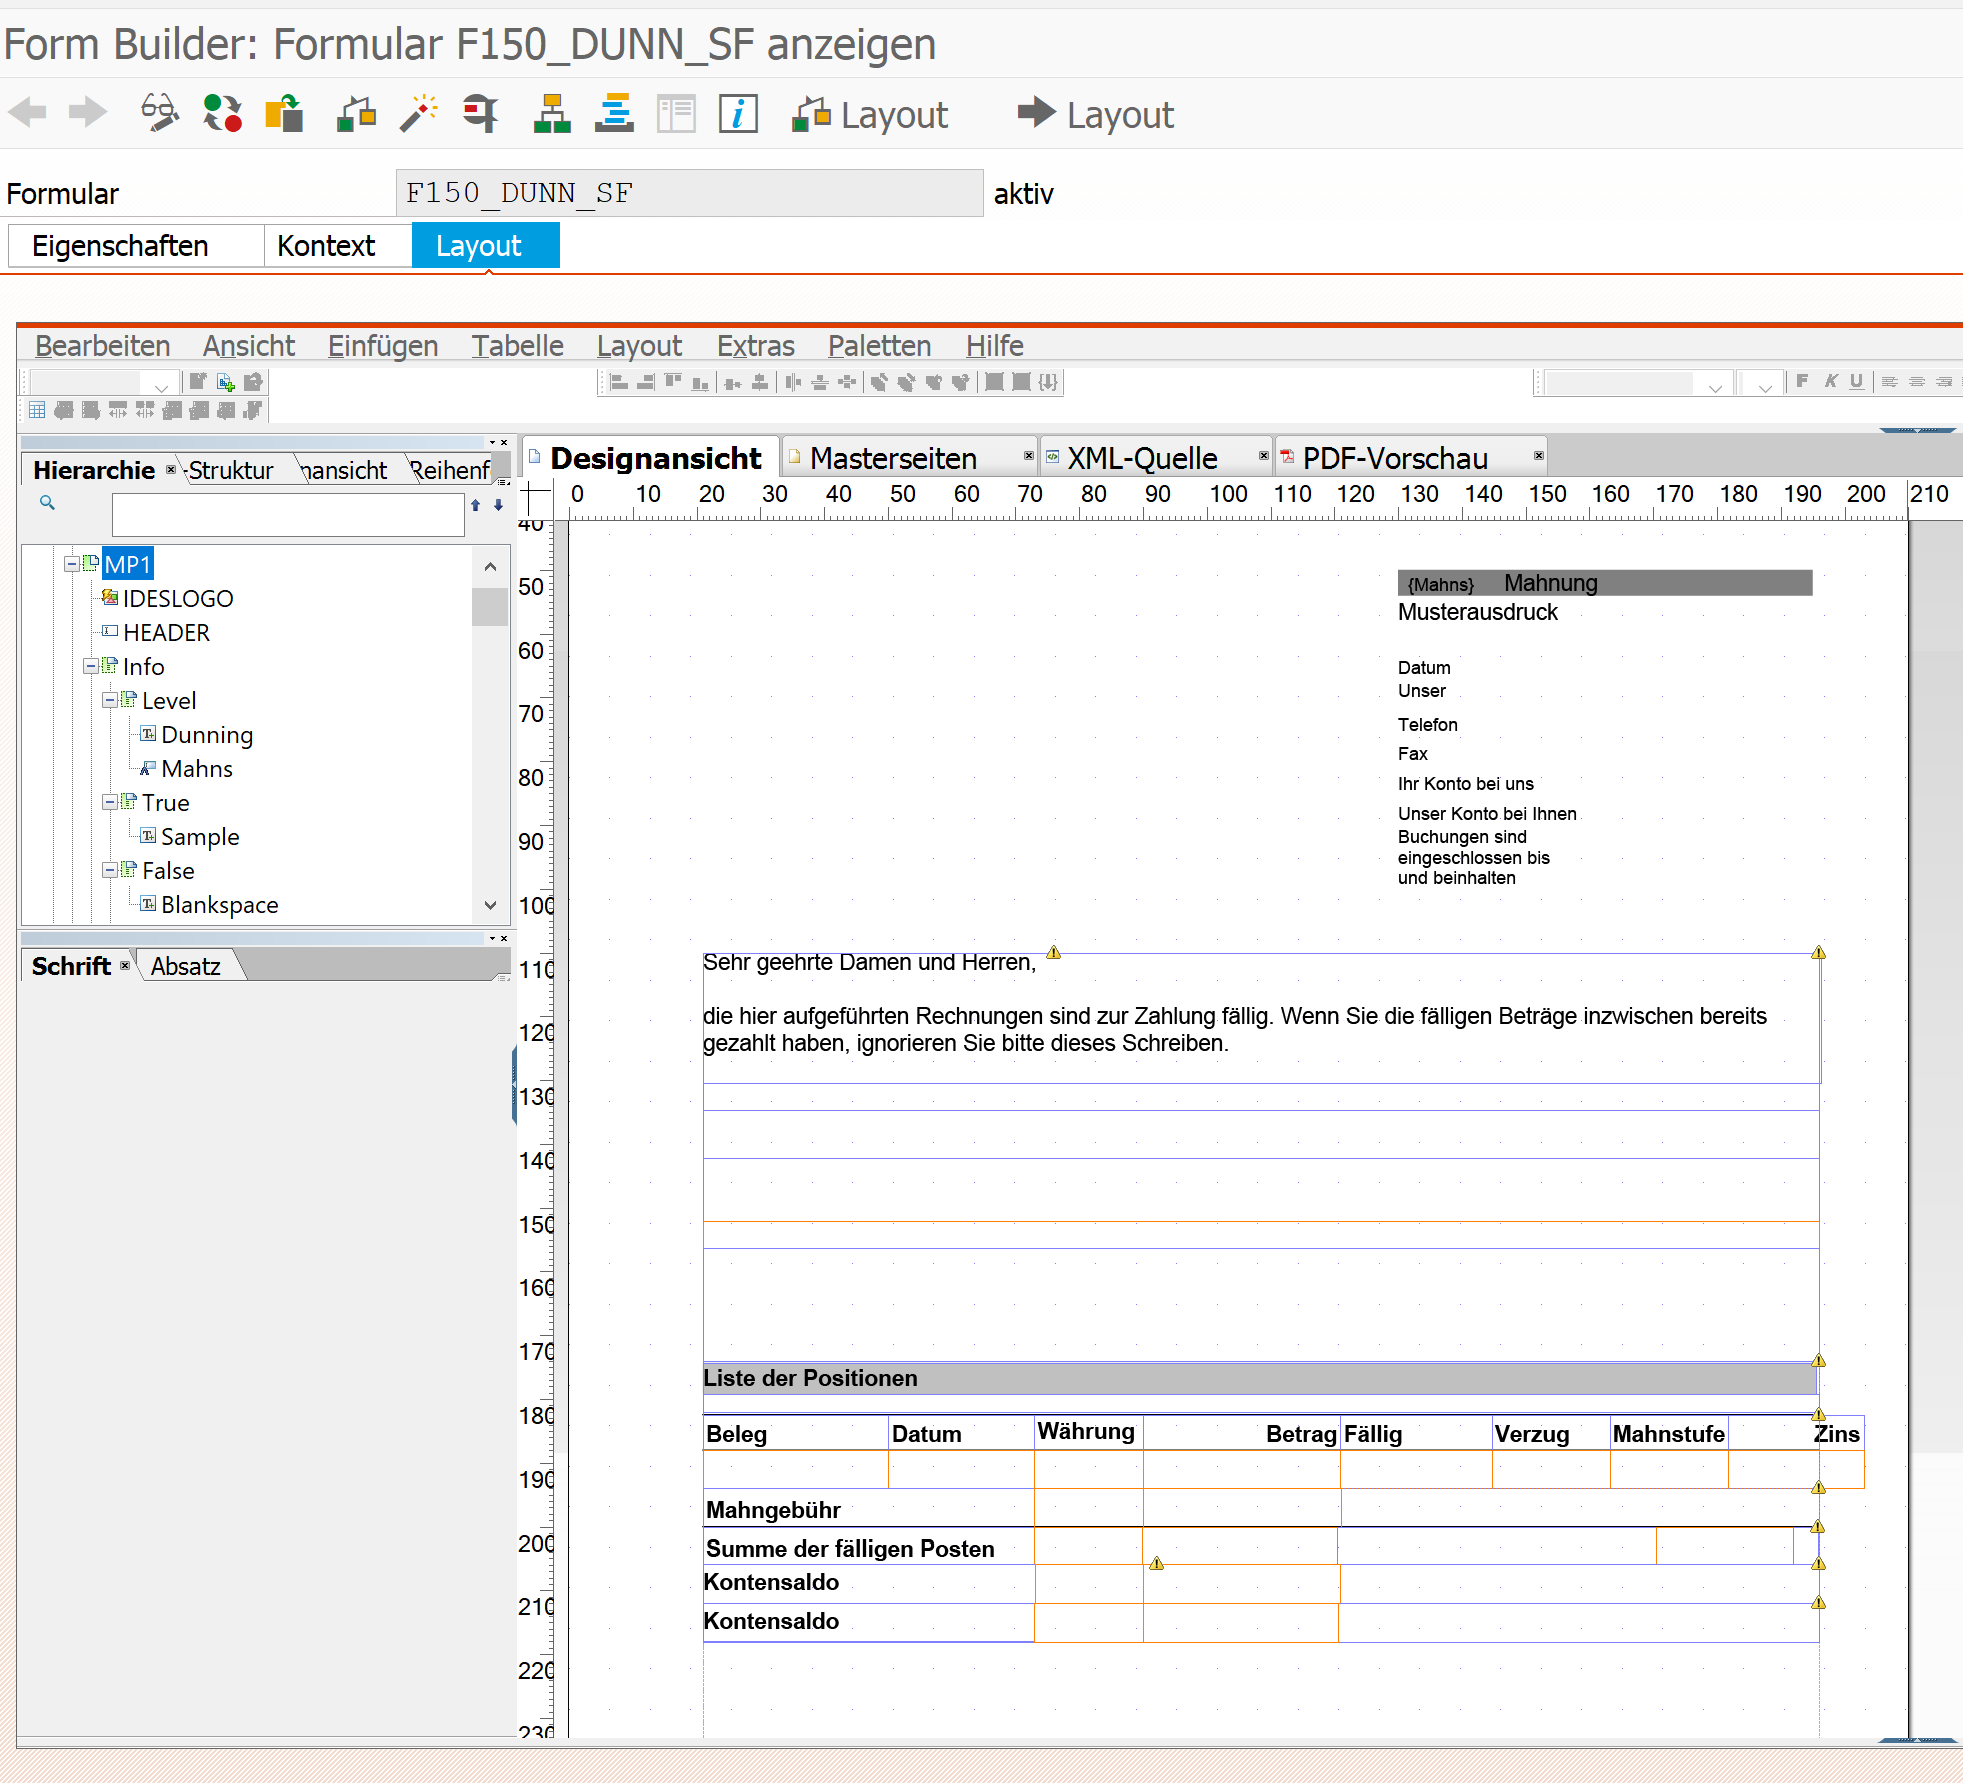1963x1783 pixels.
Task: Click the align left paragraph icon
Action: tap(1889, 381)
